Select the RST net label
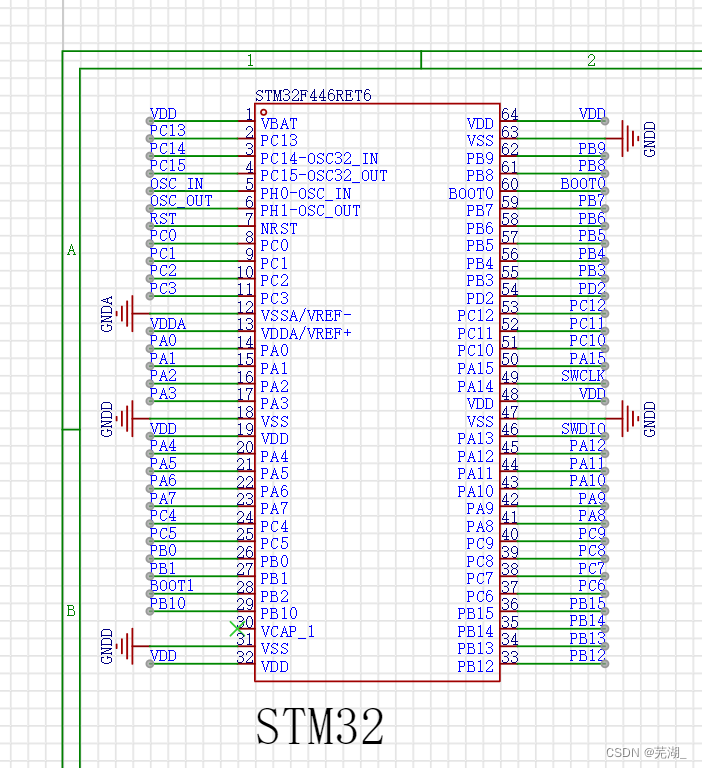 coord(163,218)
